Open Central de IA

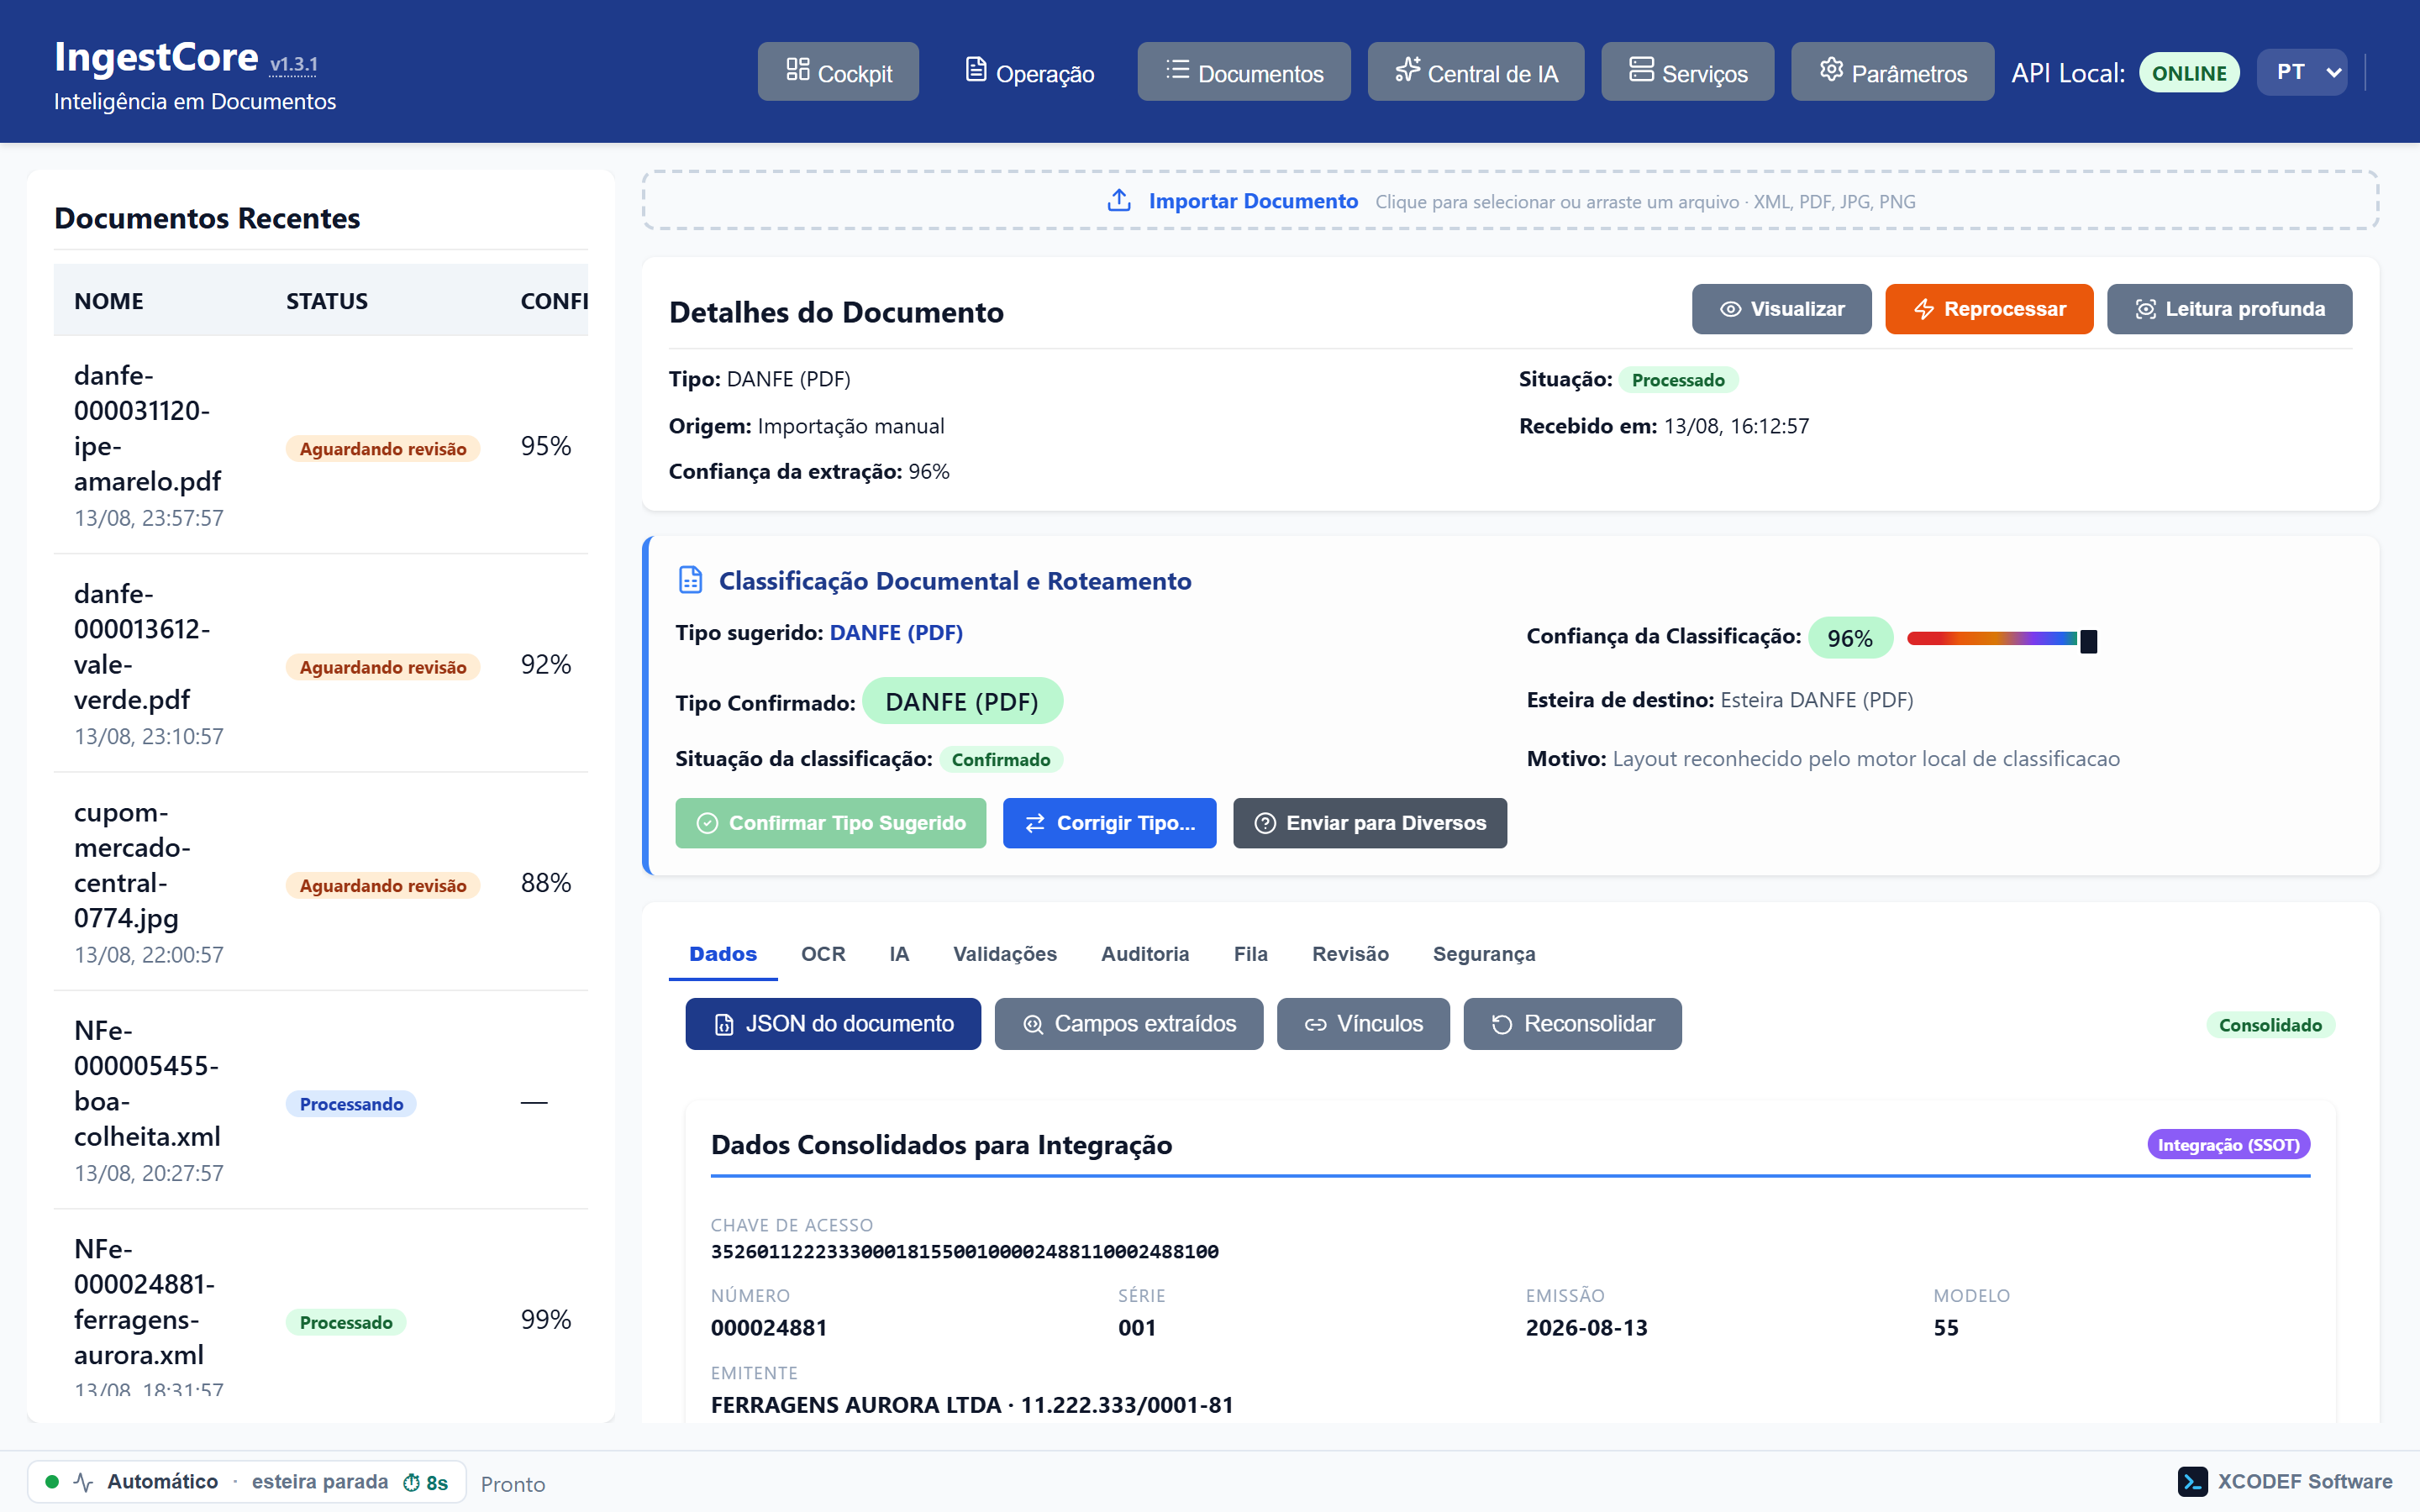point(1476,72)
